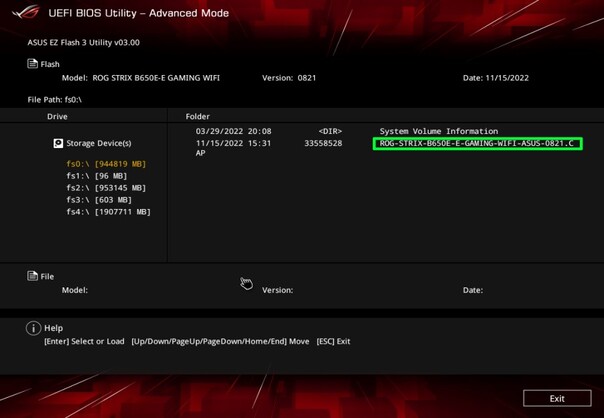
Task: Select the ROG-STRIX-B650E-E-GAMING-WIFI-ASUS-0821 BIOS file
Action: click(x=477, y=144)
